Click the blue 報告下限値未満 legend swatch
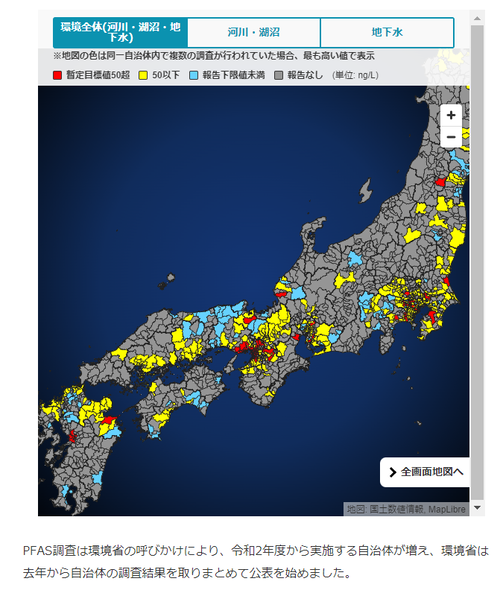Image resolution: width=500 pixels, height=593 pixels. tap(194, 75)
